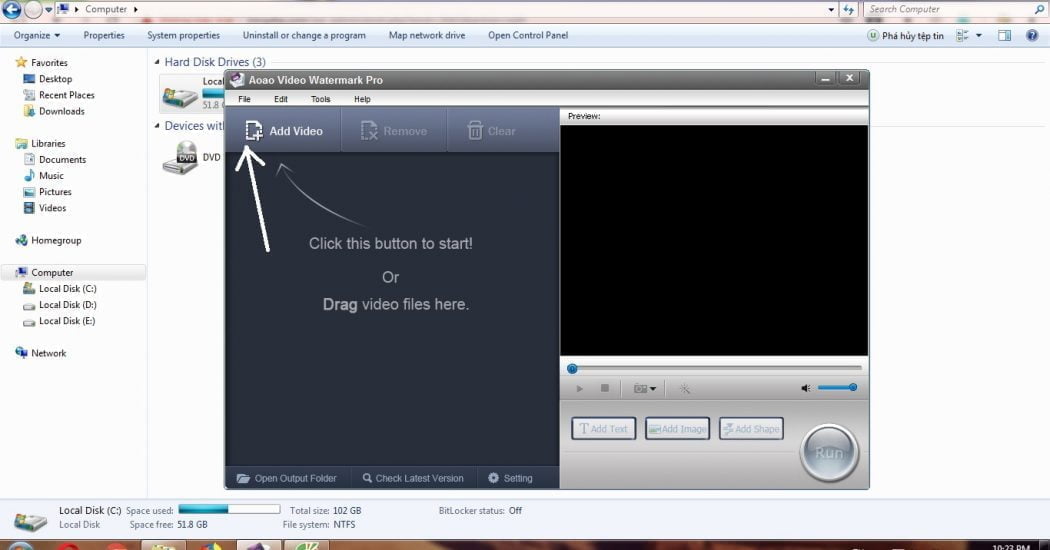Image resolution: width=1050 pixels, height=550 pixels.
Task: Open the Help menu in Aoao
Action: pos(362,99)
